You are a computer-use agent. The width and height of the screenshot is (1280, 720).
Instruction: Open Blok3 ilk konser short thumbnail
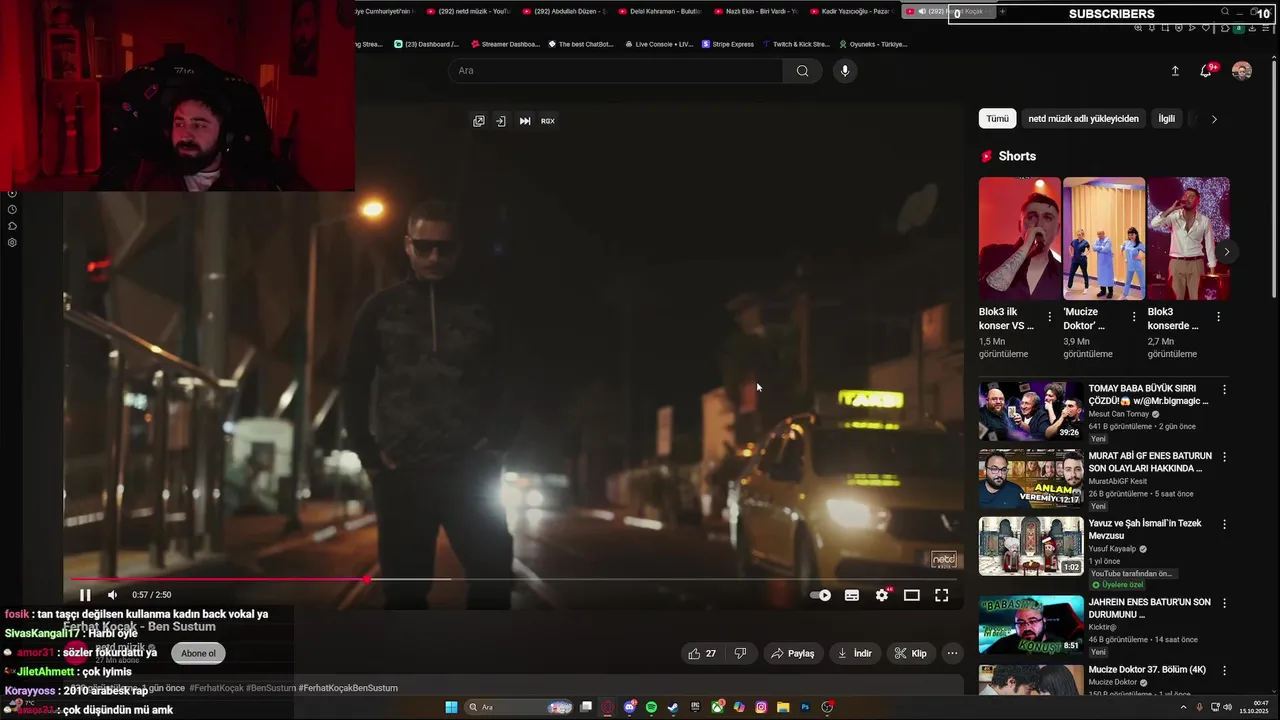[x=1019, y=238]
